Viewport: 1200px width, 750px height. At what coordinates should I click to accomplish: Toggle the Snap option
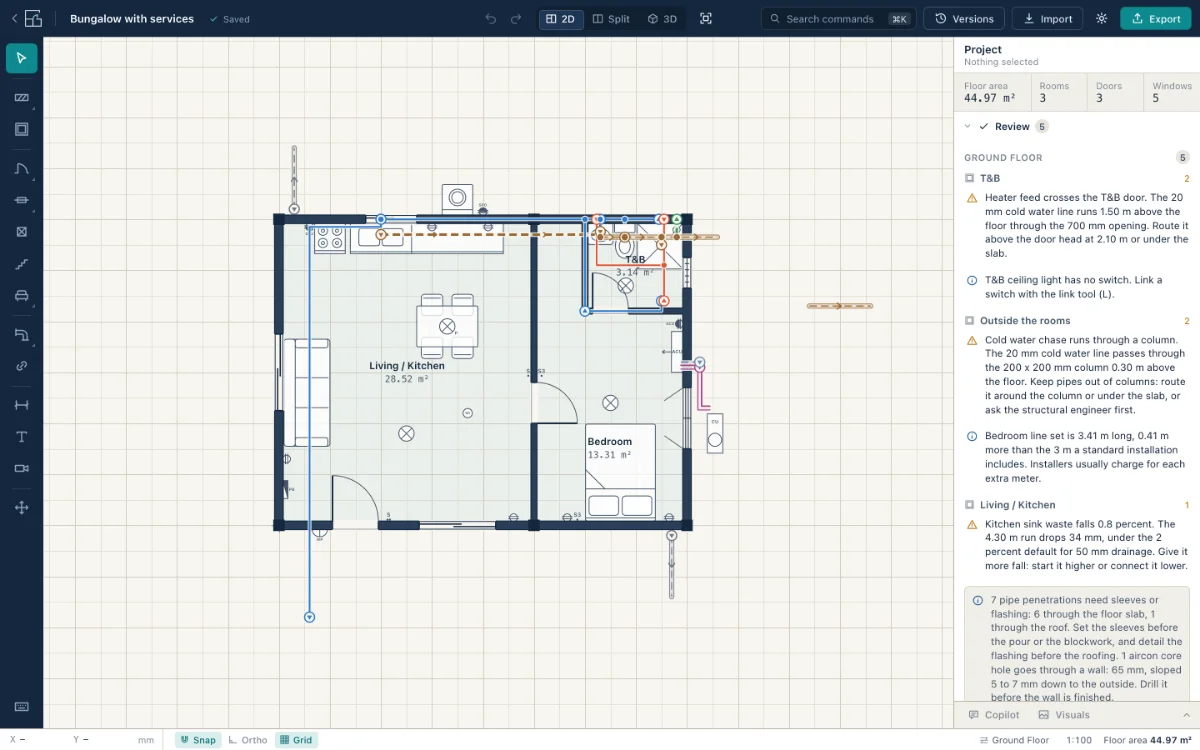pyautogui.click(x=198, y=740)
